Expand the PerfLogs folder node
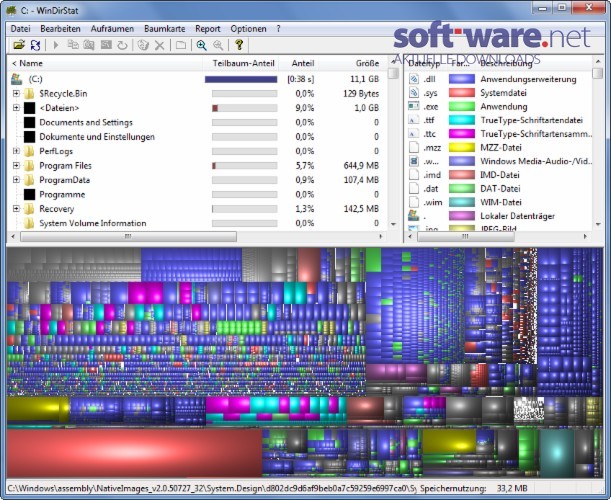 tap(16, 151)
